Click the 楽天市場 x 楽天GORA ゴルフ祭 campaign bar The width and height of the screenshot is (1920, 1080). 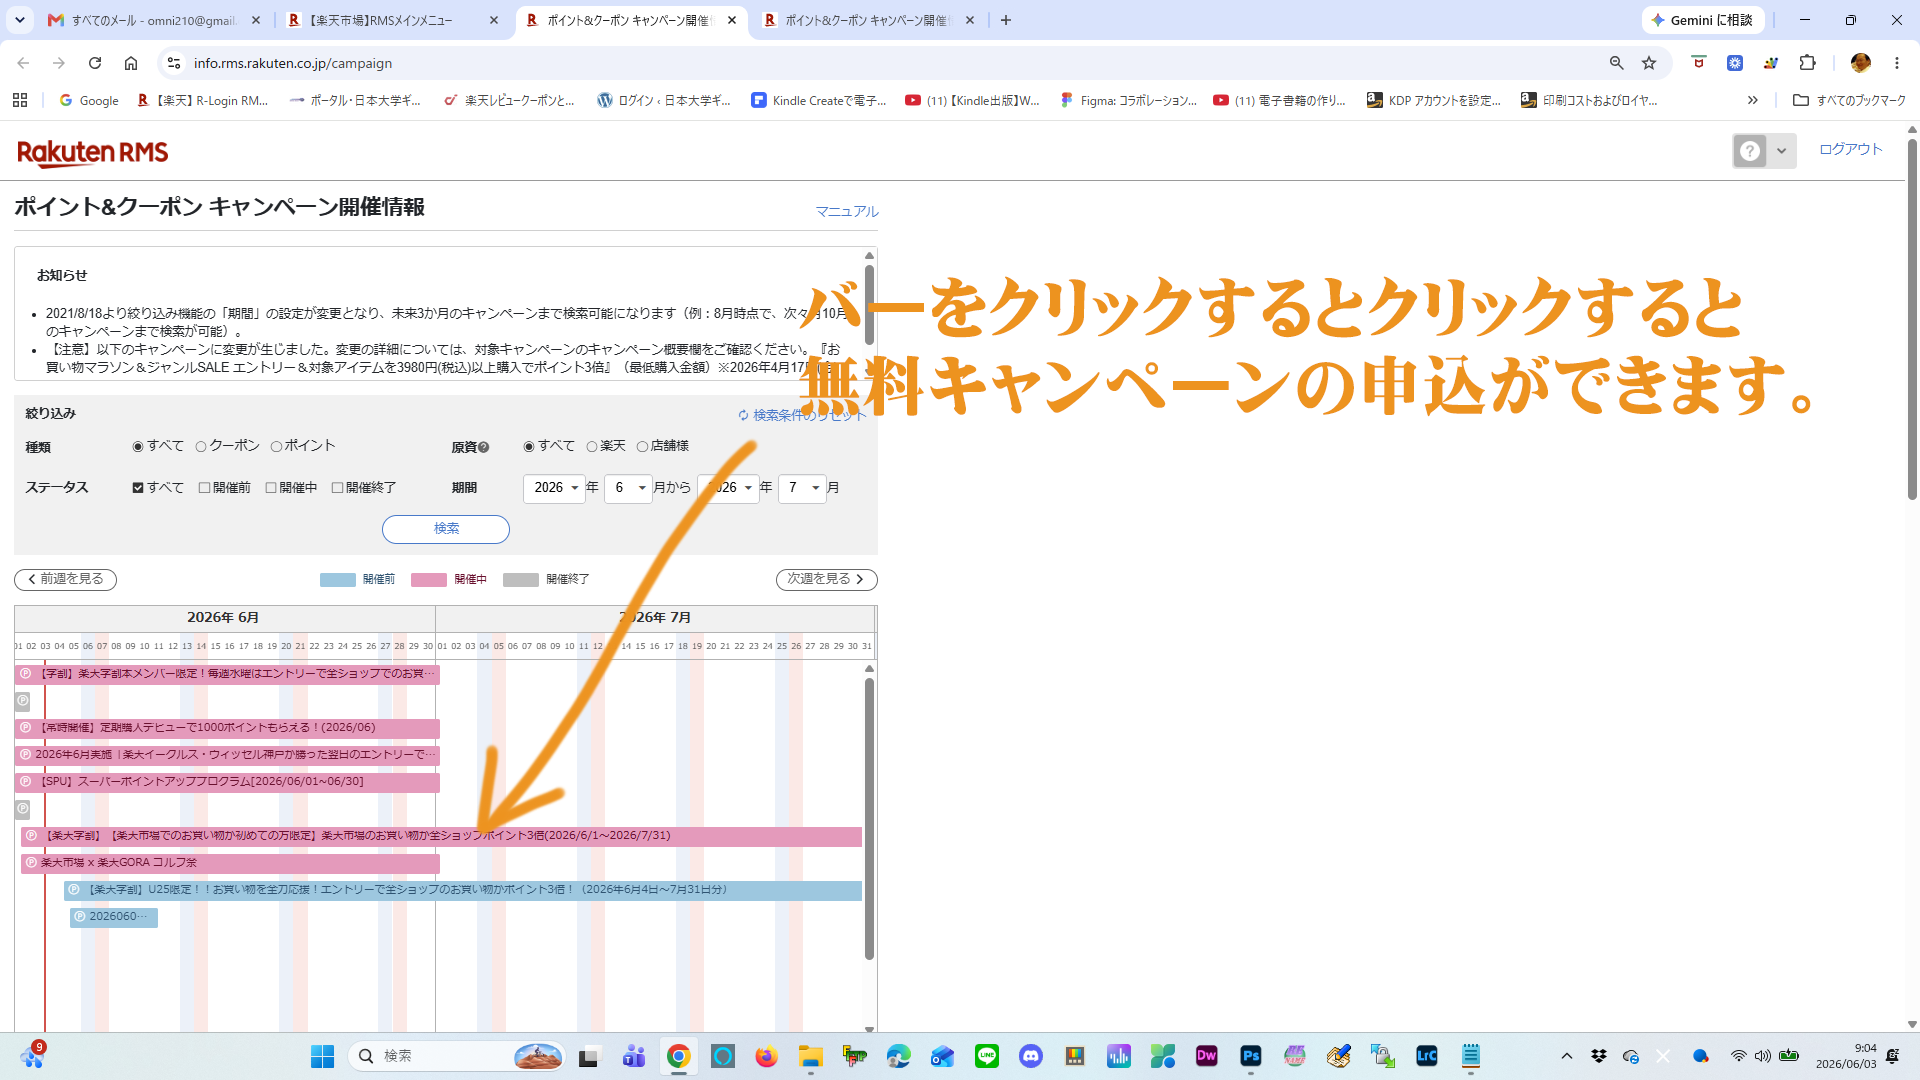pyautogui.click(x=230, y=862)
